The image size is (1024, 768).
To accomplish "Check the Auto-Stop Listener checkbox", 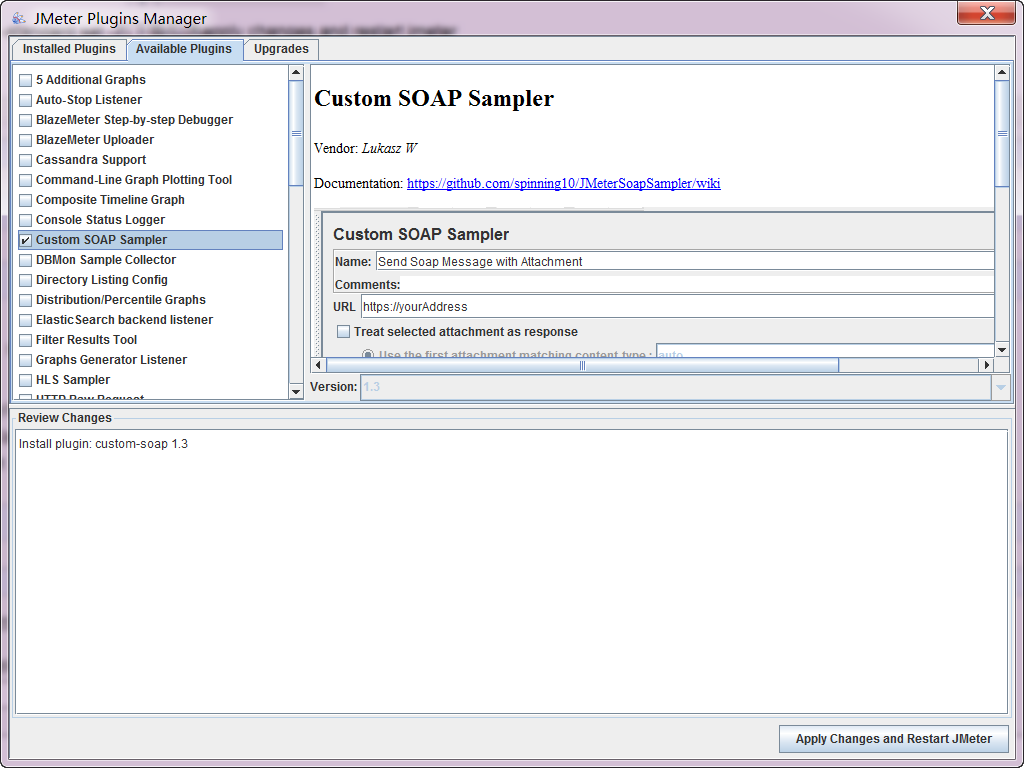I will click(x=25, y=101).
